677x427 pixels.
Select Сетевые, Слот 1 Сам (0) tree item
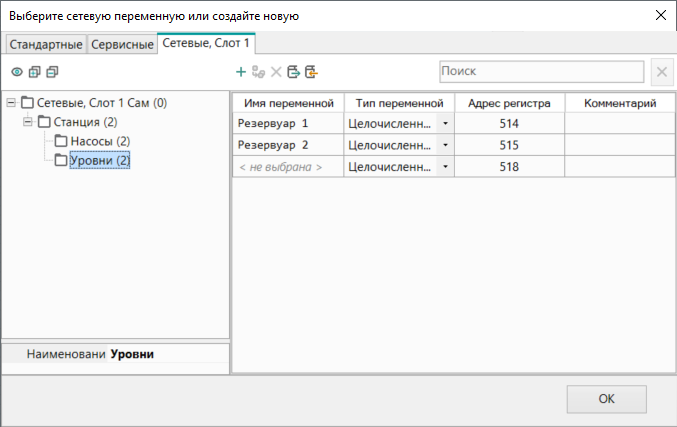coord(101,103)
